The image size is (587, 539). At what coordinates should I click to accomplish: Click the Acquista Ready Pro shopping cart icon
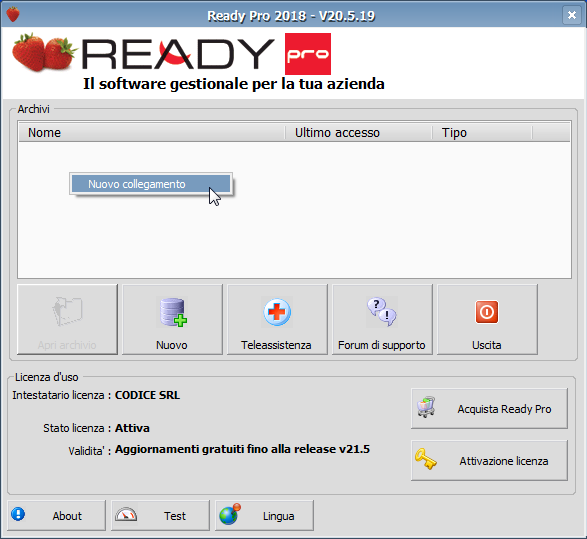426,408
